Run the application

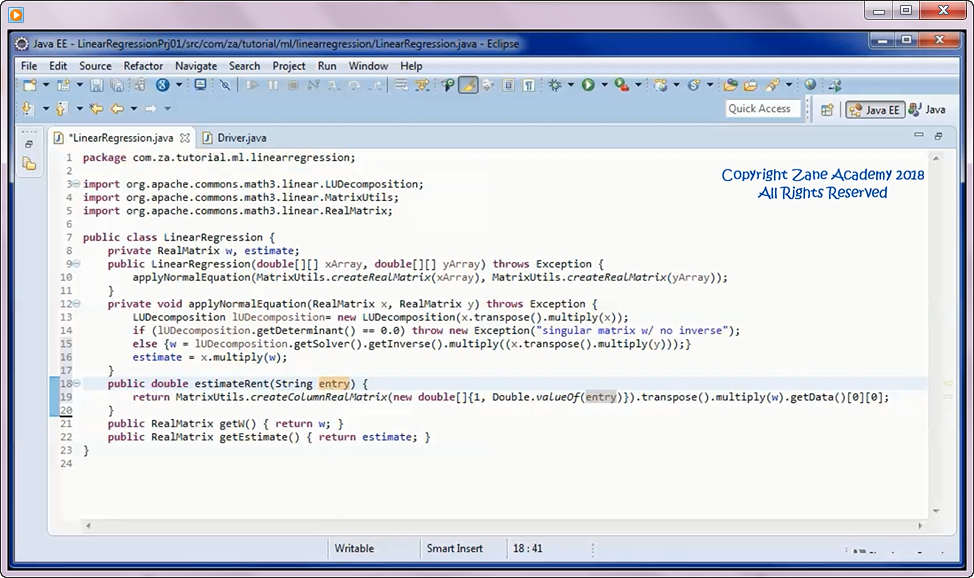tap(589, 84)
